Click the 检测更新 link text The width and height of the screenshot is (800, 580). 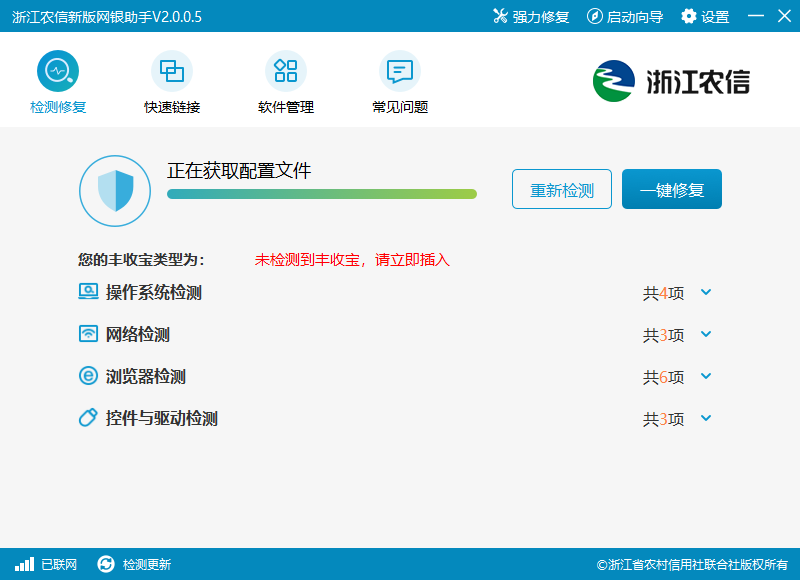(147, 565)
